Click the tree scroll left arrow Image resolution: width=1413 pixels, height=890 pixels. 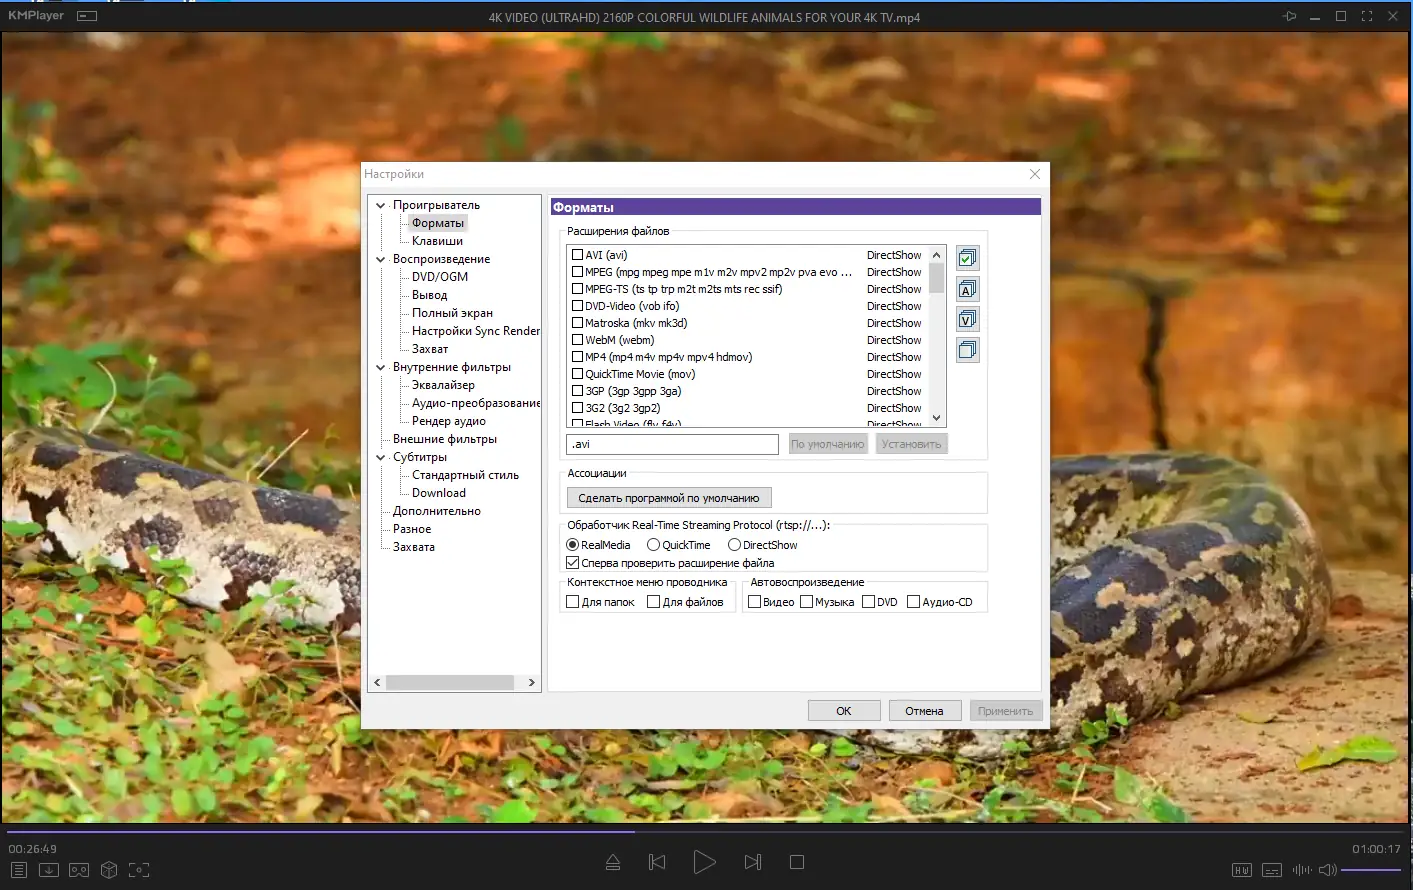click(x=377, y=683)
